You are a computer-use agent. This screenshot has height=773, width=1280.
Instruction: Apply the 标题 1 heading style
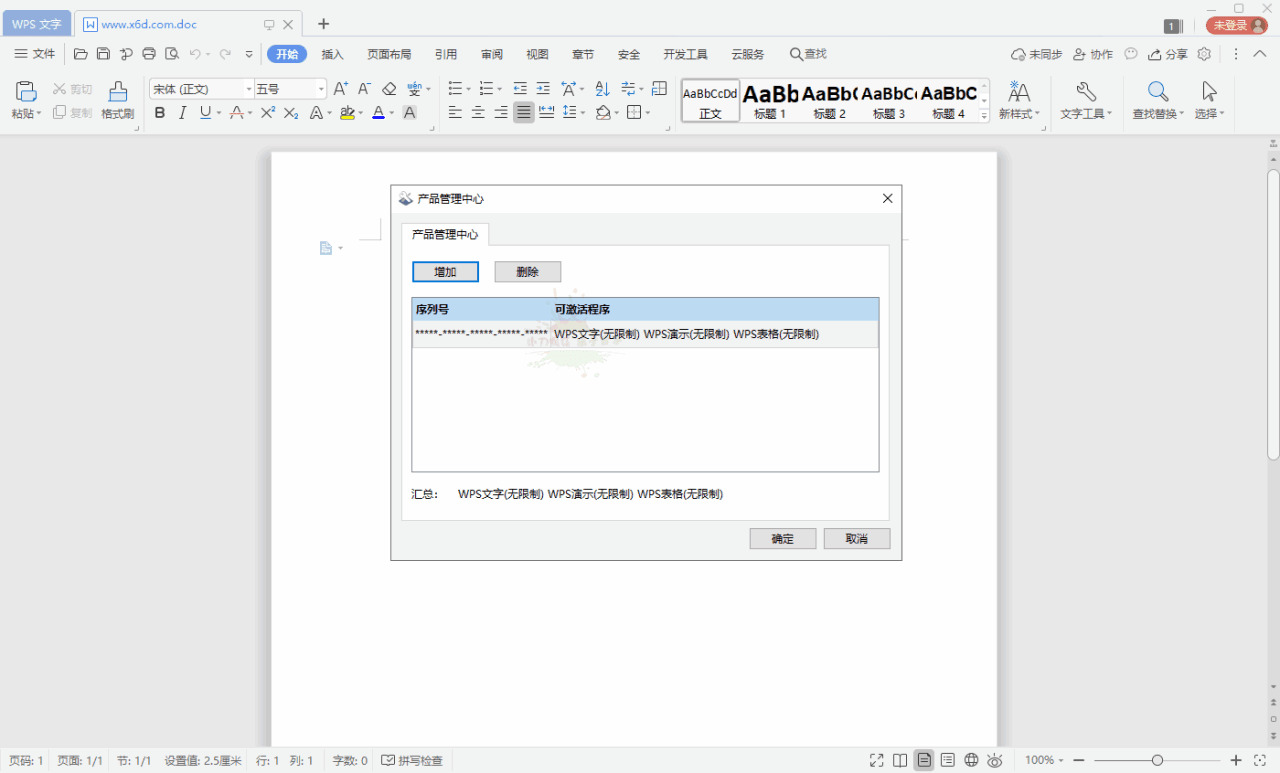point(770,101)
